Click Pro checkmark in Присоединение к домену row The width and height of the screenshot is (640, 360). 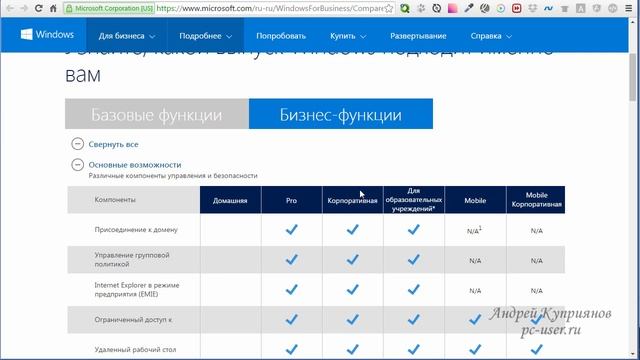pyautogui.click(x=291, y=229)
